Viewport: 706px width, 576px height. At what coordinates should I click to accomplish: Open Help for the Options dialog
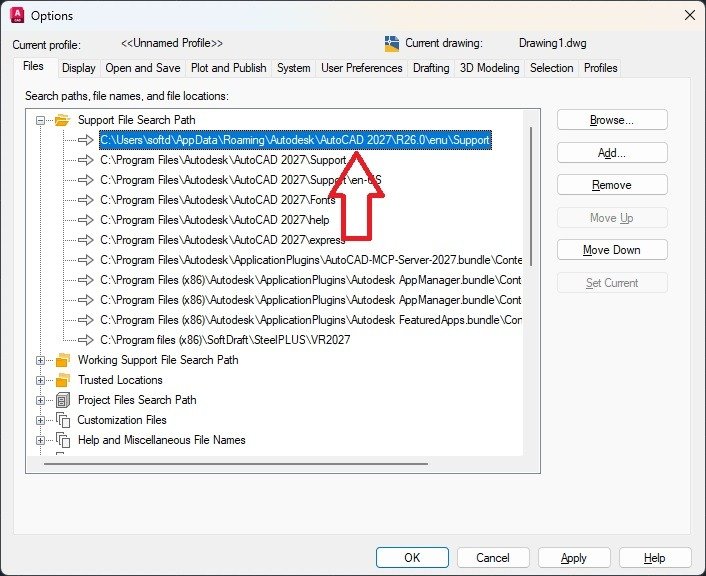[x=655, y=558]
